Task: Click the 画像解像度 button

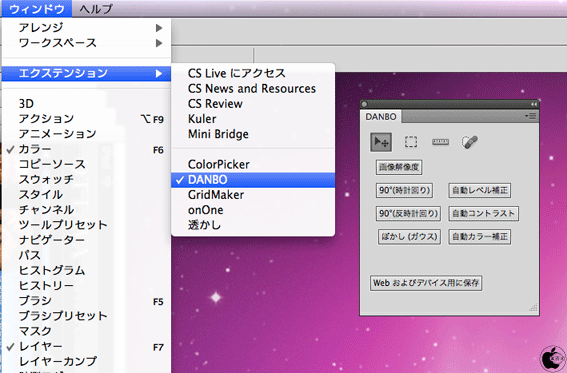Action: point(399,167)
